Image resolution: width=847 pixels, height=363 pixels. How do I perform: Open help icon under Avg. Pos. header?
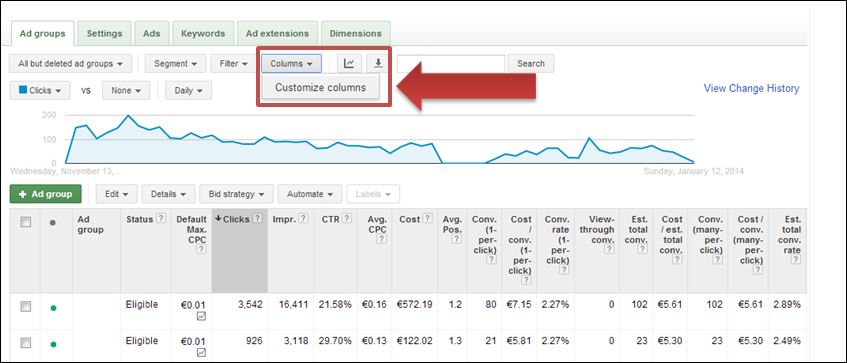[x=457, y=239]
